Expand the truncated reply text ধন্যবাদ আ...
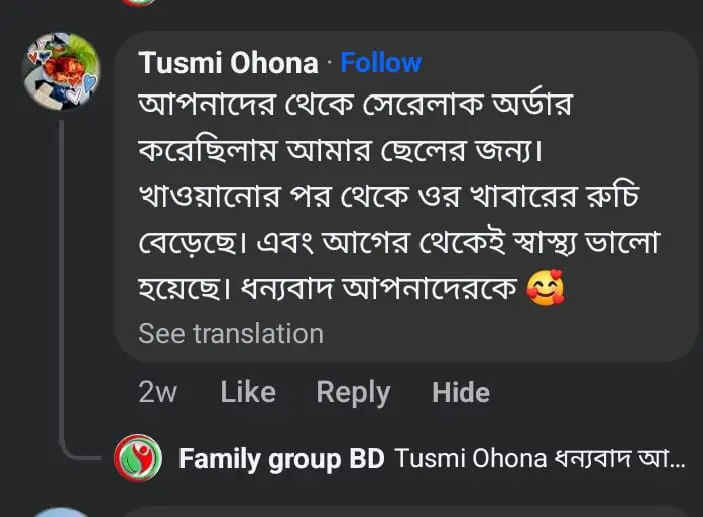Image resolution: width=703 pixels, height=517 pixels. point(621,459)
